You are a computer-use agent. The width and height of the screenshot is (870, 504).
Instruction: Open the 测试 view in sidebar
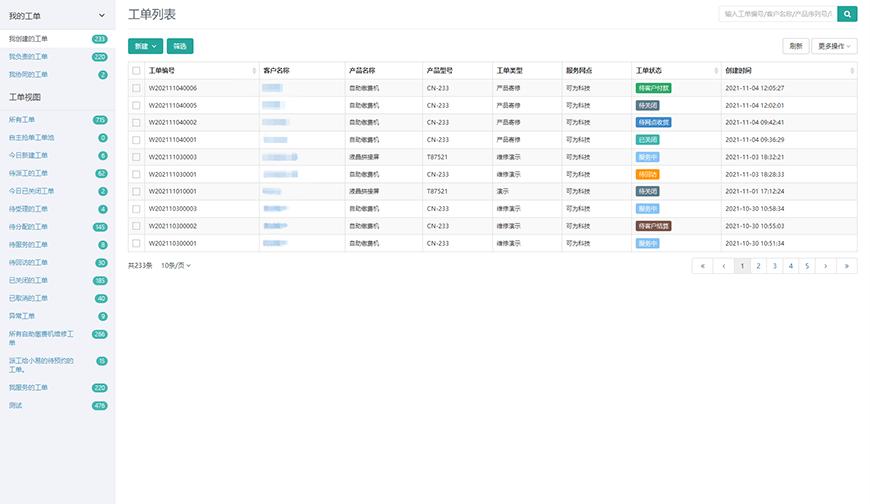(x=16, y=405)
